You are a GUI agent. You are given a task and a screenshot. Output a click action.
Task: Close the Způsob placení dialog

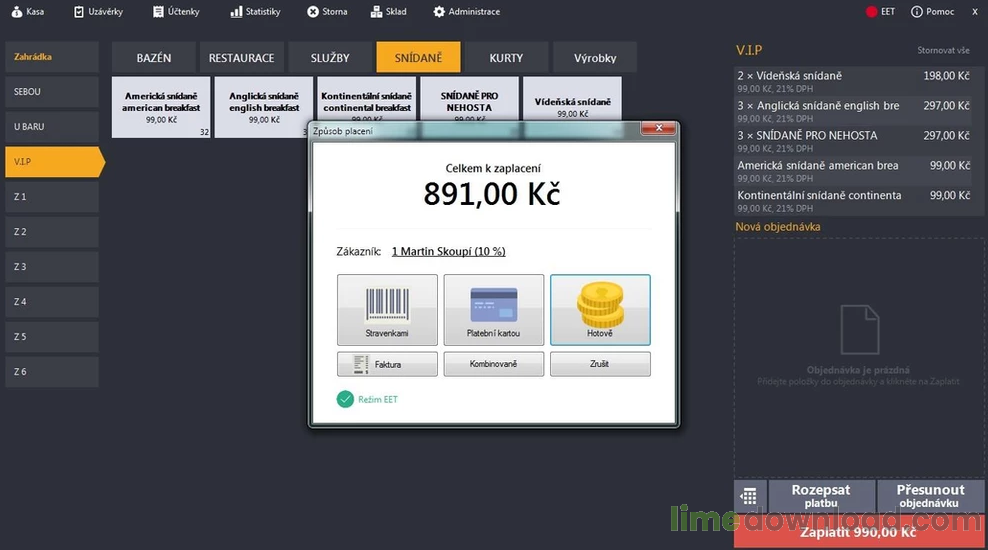pyautogui.click(x=658, y=128)
